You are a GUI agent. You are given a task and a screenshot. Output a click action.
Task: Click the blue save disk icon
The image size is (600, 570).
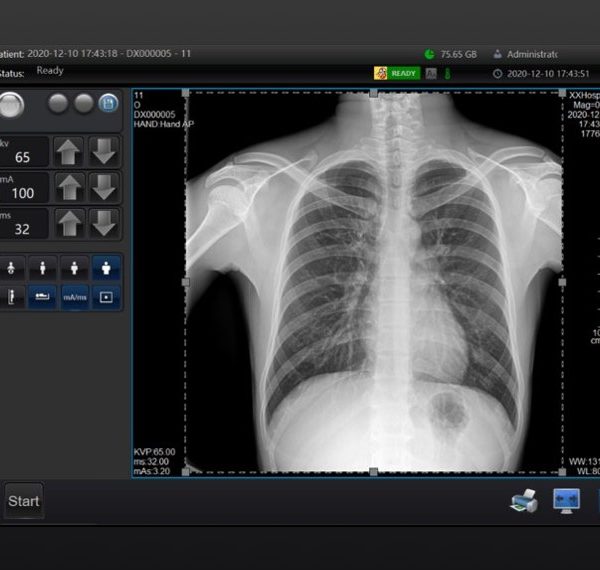108,103
